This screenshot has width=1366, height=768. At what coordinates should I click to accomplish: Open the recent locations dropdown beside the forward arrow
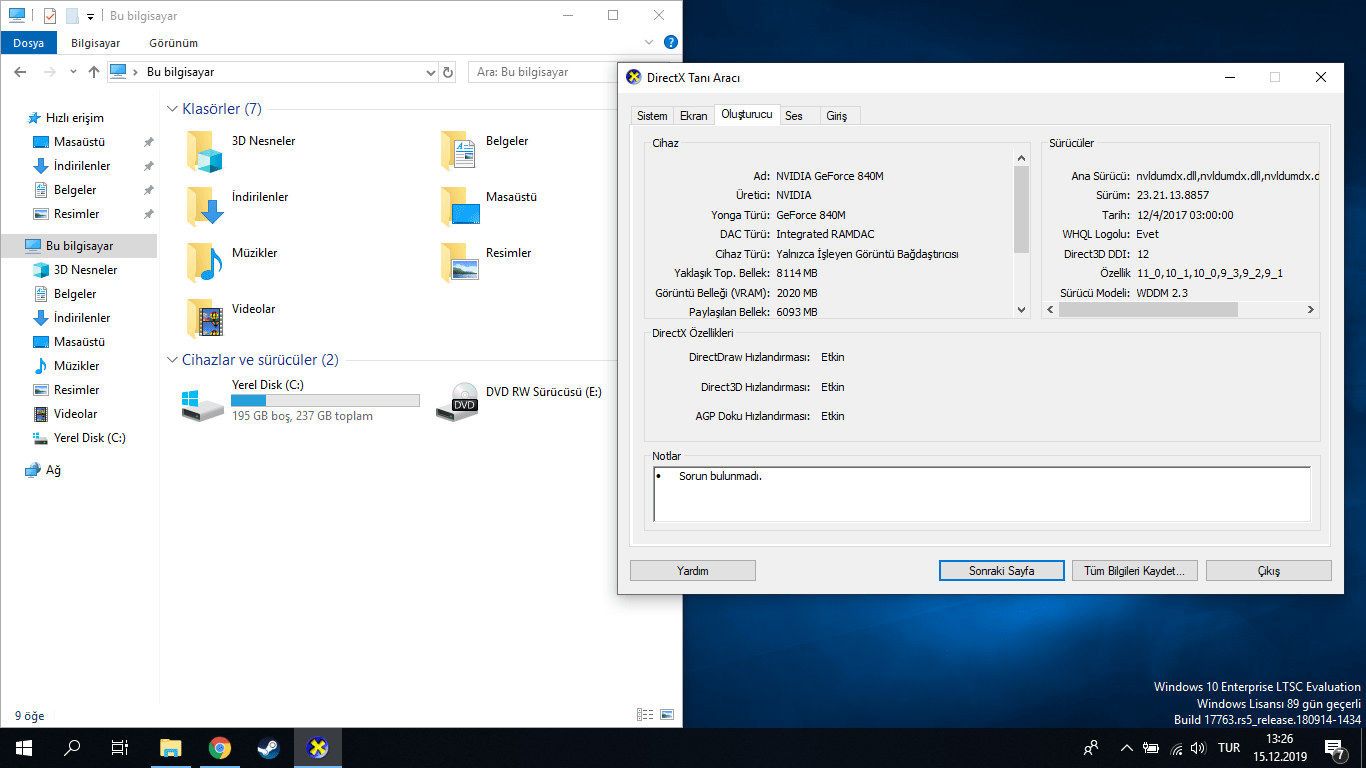click(73, 72)
